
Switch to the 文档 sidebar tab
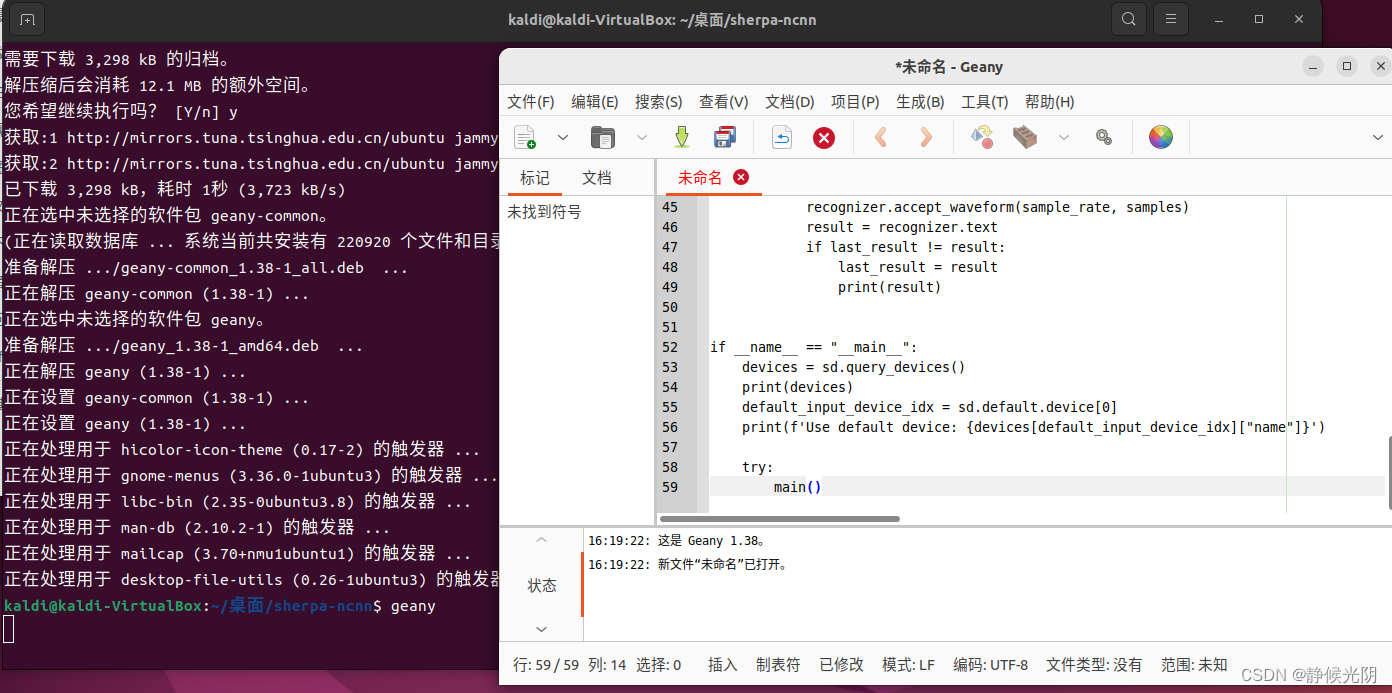tap(597, 178)
